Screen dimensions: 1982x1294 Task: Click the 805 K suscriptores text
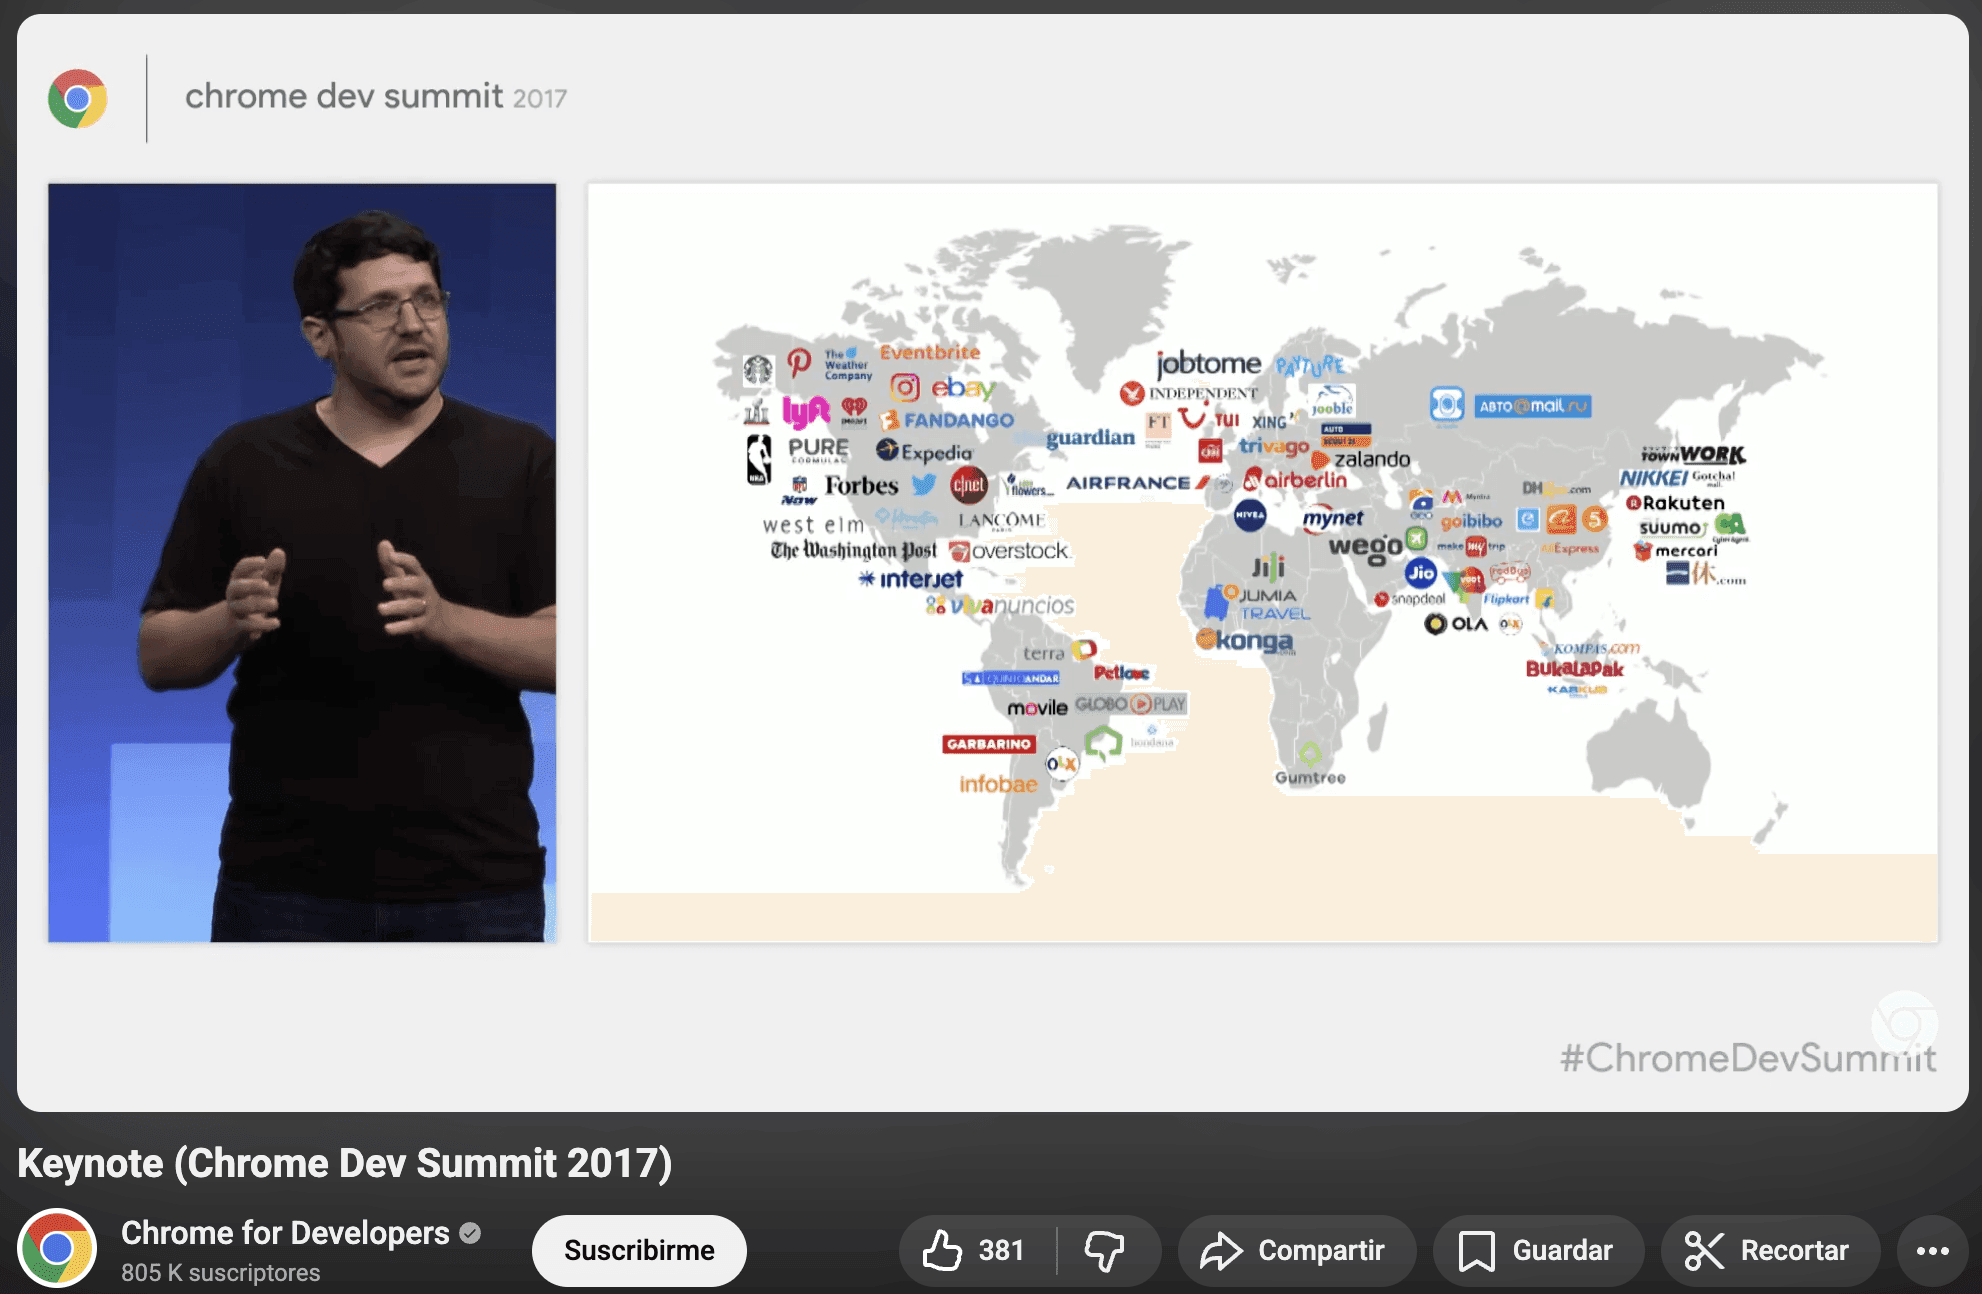tap(221, 1273)
